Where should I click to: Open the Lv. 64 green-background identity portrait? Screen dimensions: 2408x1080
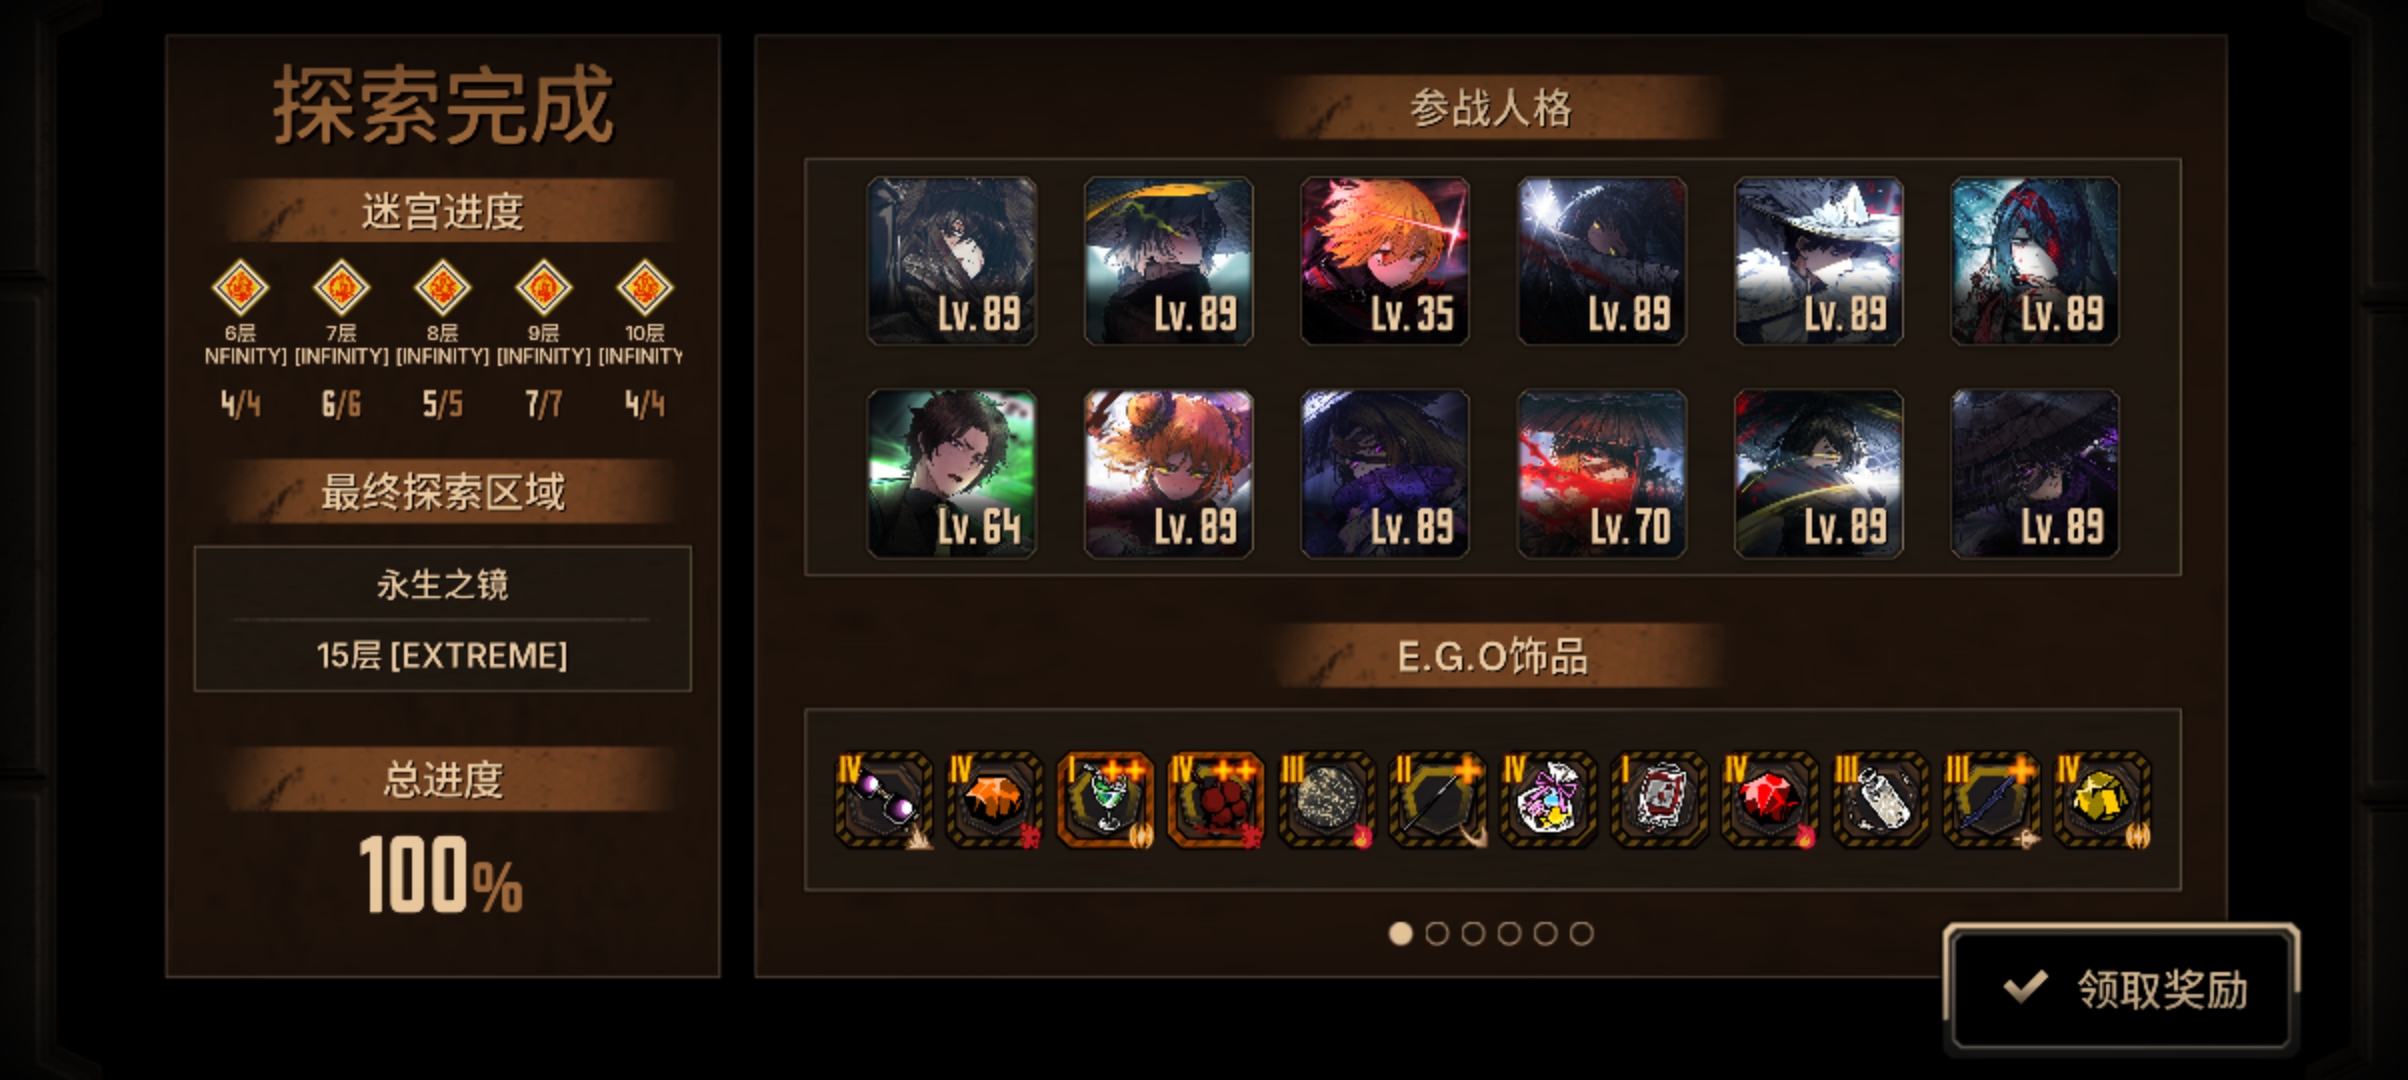pos(951,474)
